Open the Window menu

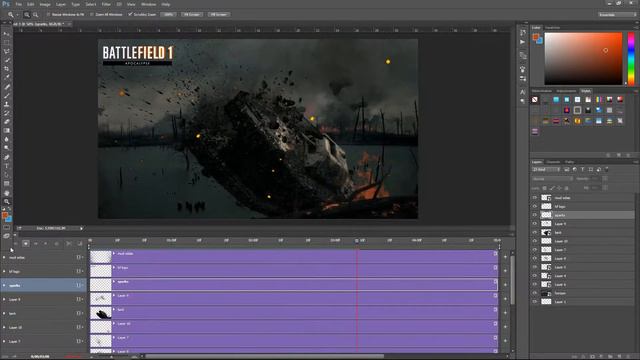(x=148, y=4)
